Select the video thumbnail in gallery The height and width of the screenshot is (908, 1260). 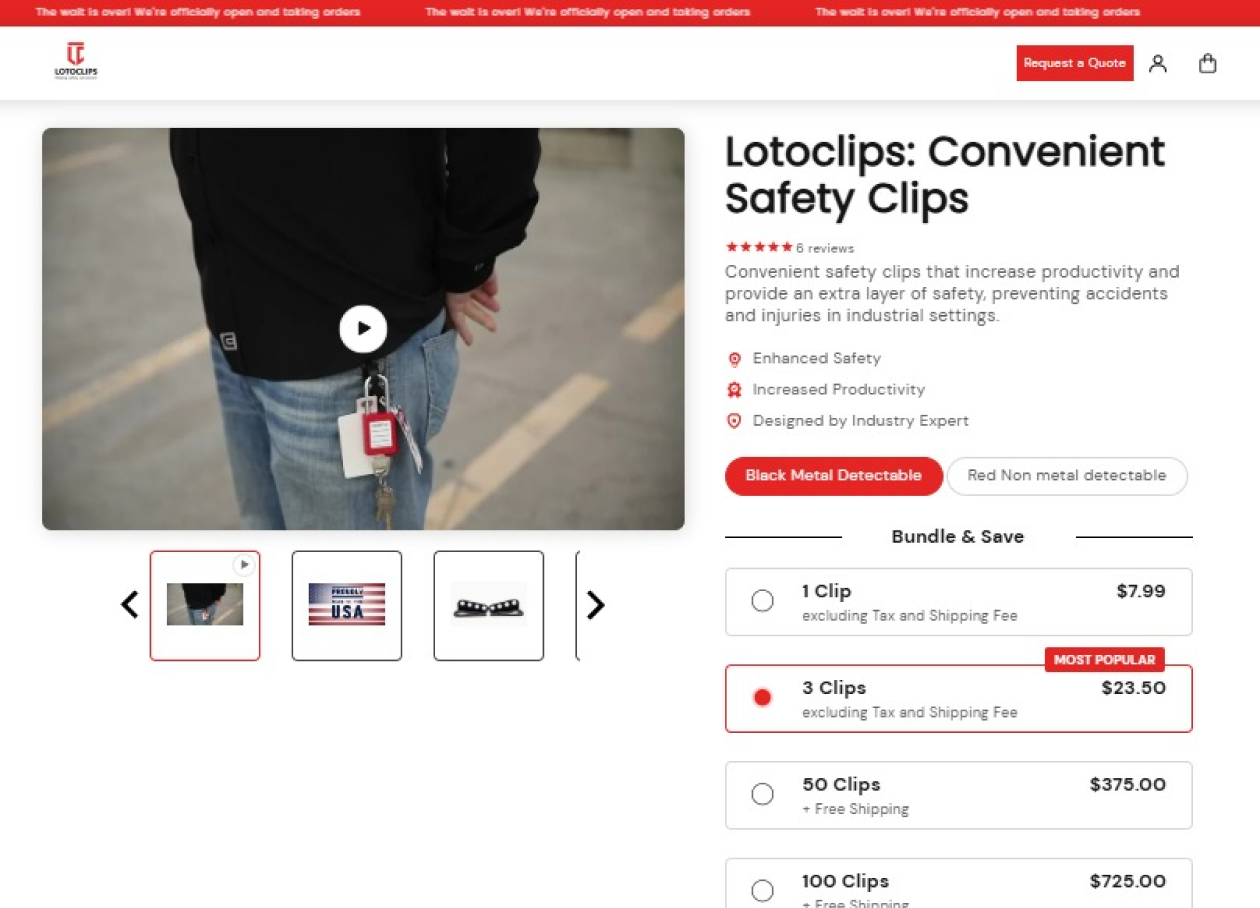205,605
